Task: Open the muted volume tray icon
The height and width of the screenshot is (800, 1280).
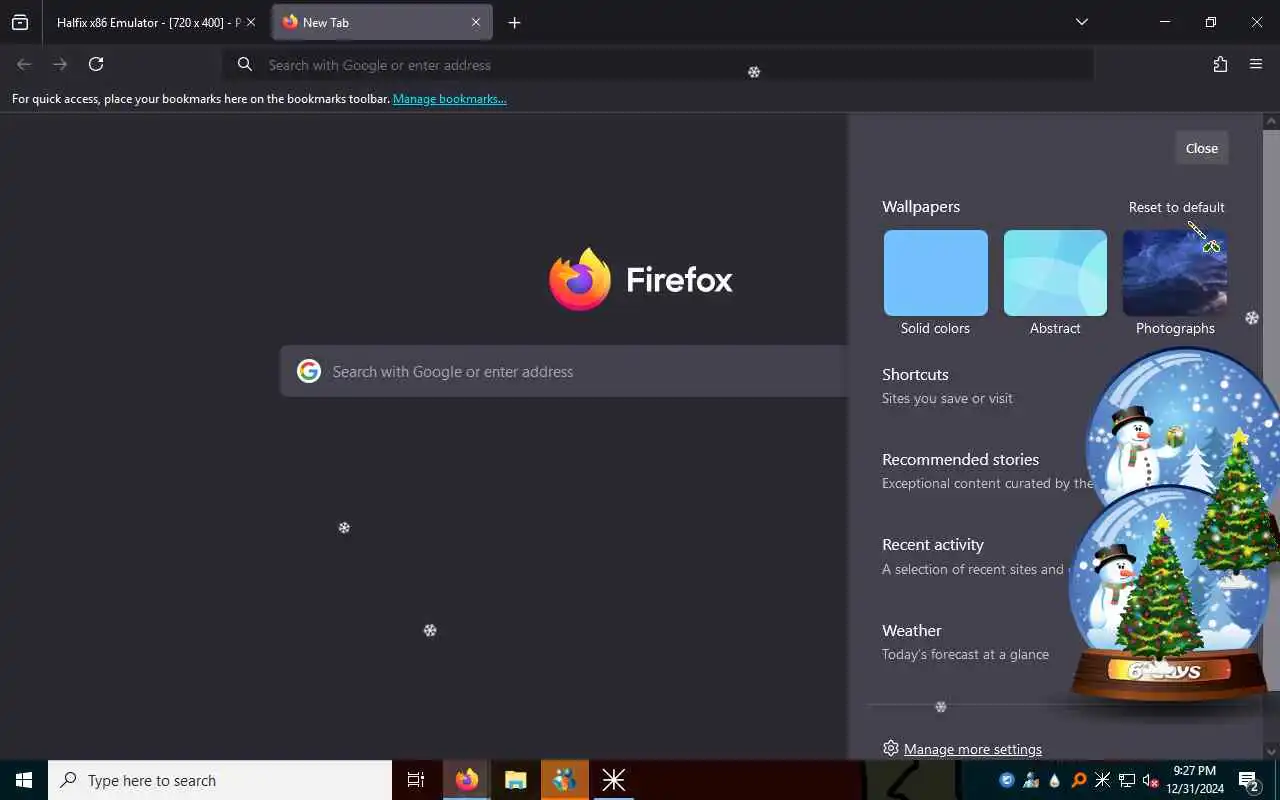Action: (1150, 780)
